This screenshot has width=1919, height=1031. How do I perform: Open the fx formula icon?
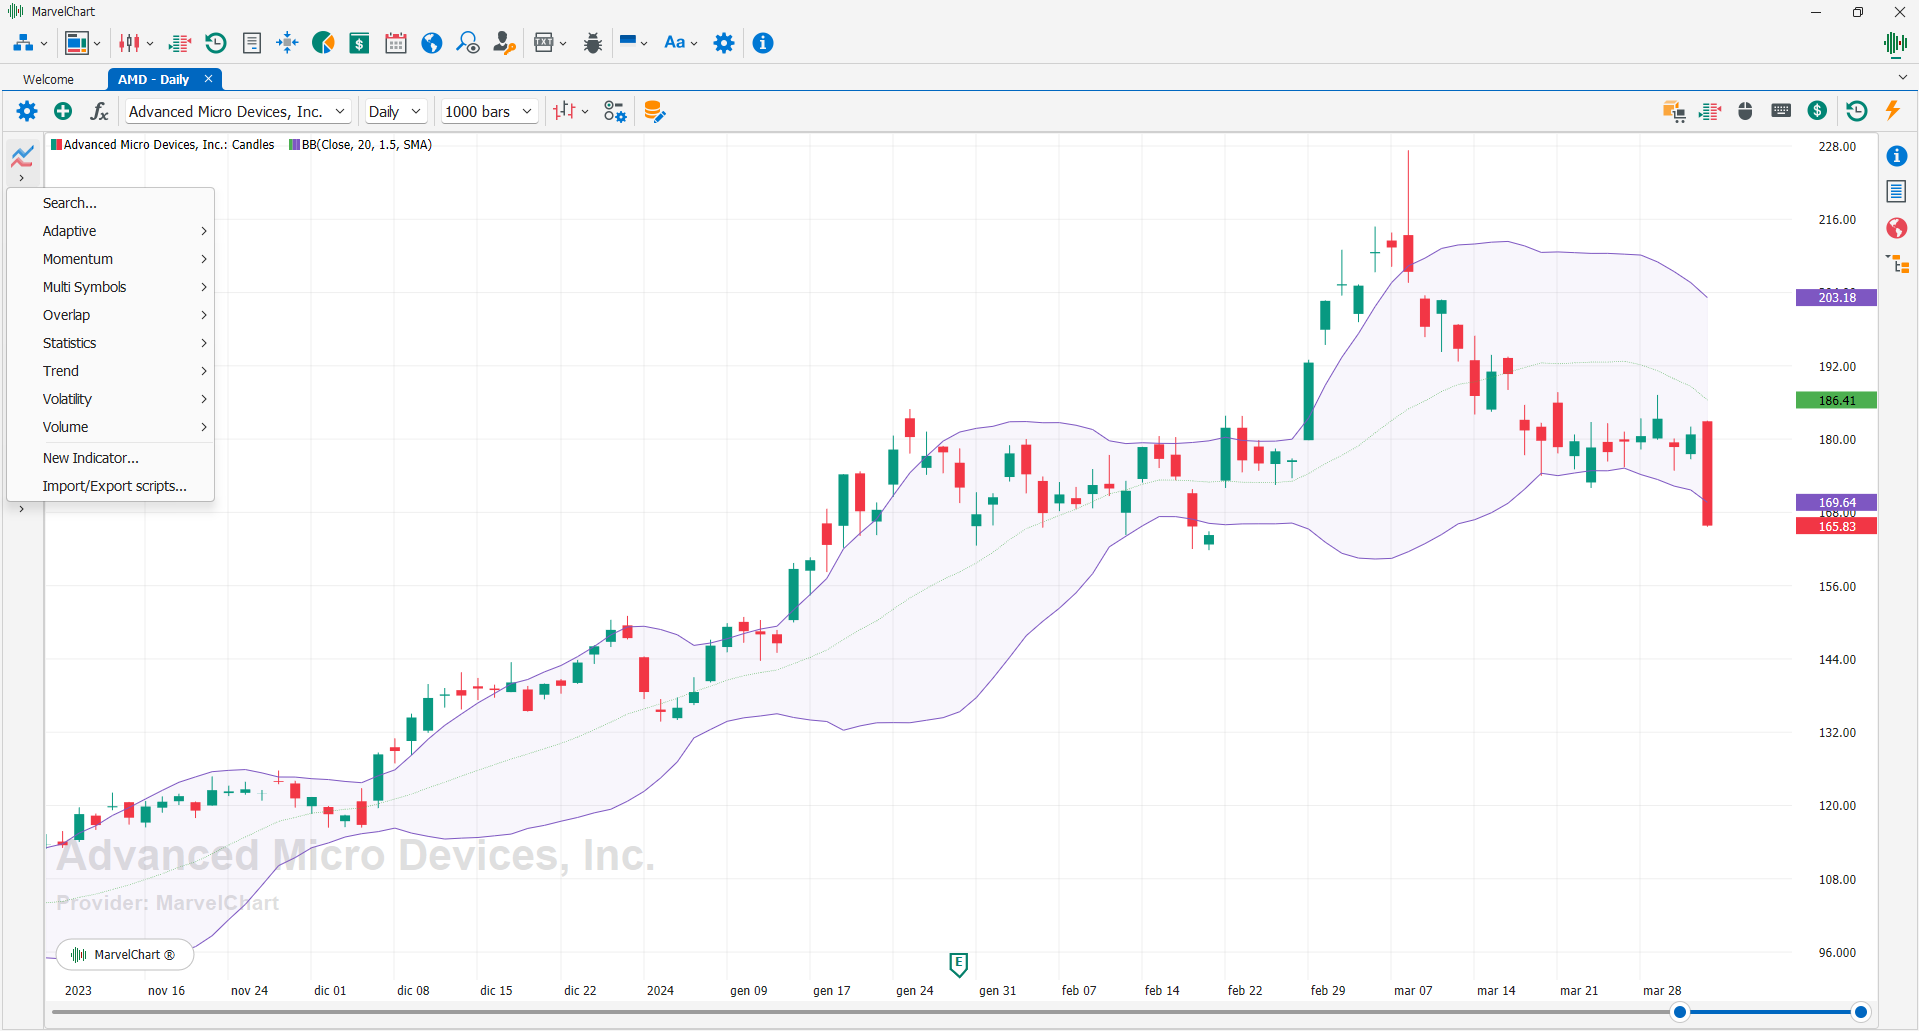pyautogui.click(x=99, y=111)
